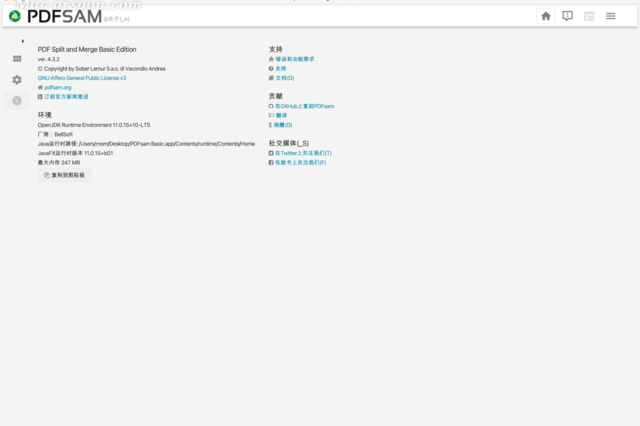
Task: Click the black 支持 section heading
Action: click(x=276, y=49)
